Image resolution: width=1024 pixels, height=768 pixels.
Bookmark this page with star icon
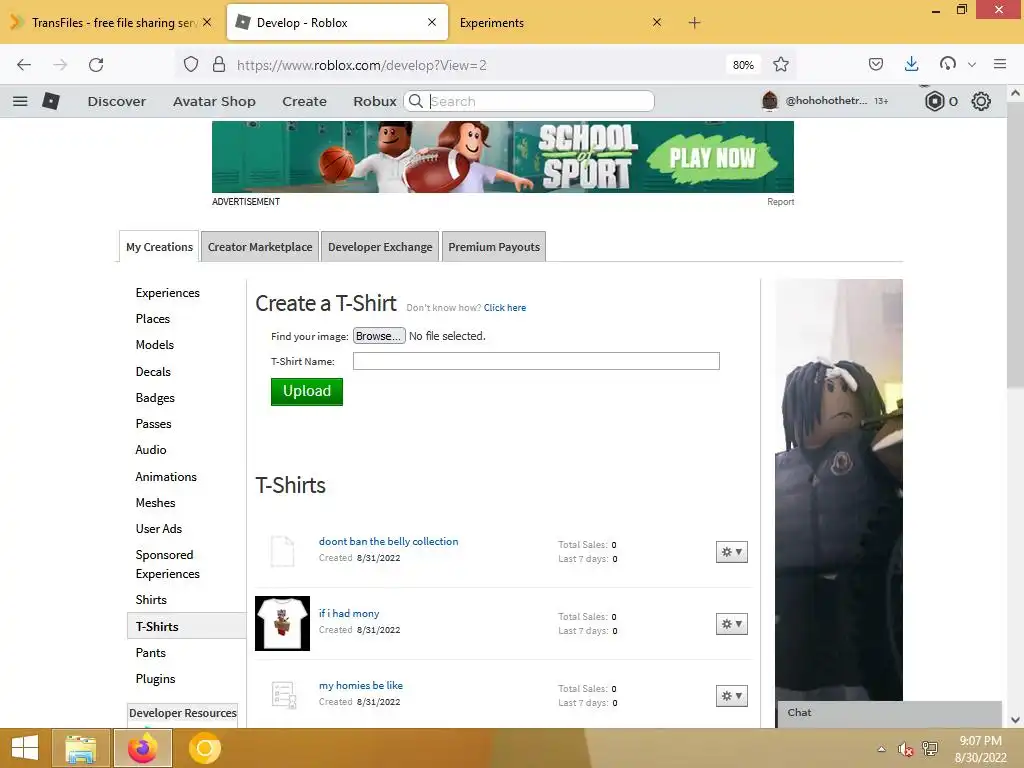(780, 65)
